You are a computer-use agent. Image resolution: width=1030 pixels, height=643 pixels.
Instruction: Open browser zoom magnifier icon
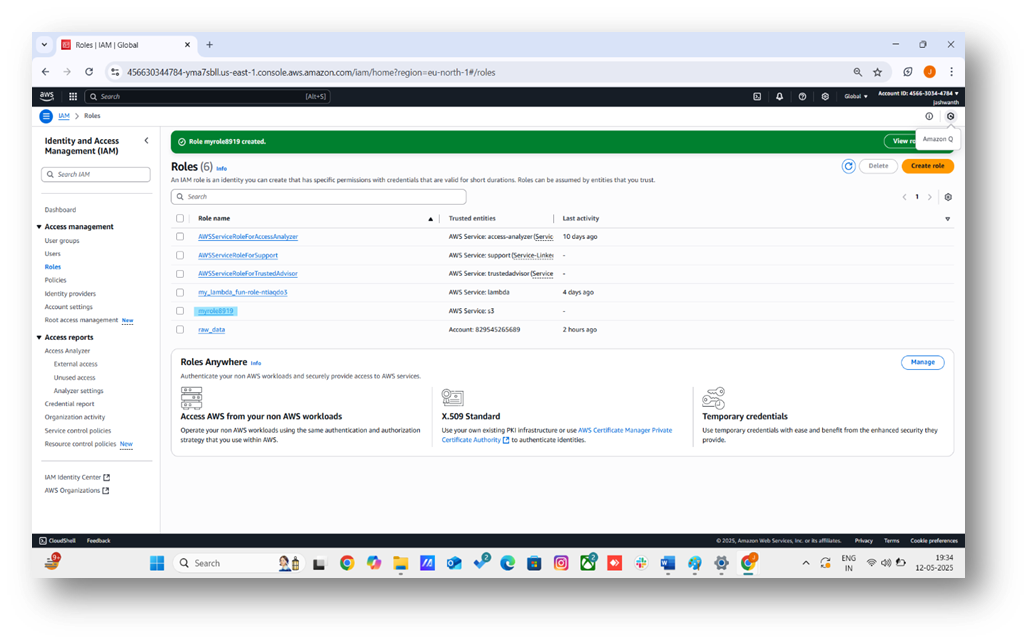(857, 72)
